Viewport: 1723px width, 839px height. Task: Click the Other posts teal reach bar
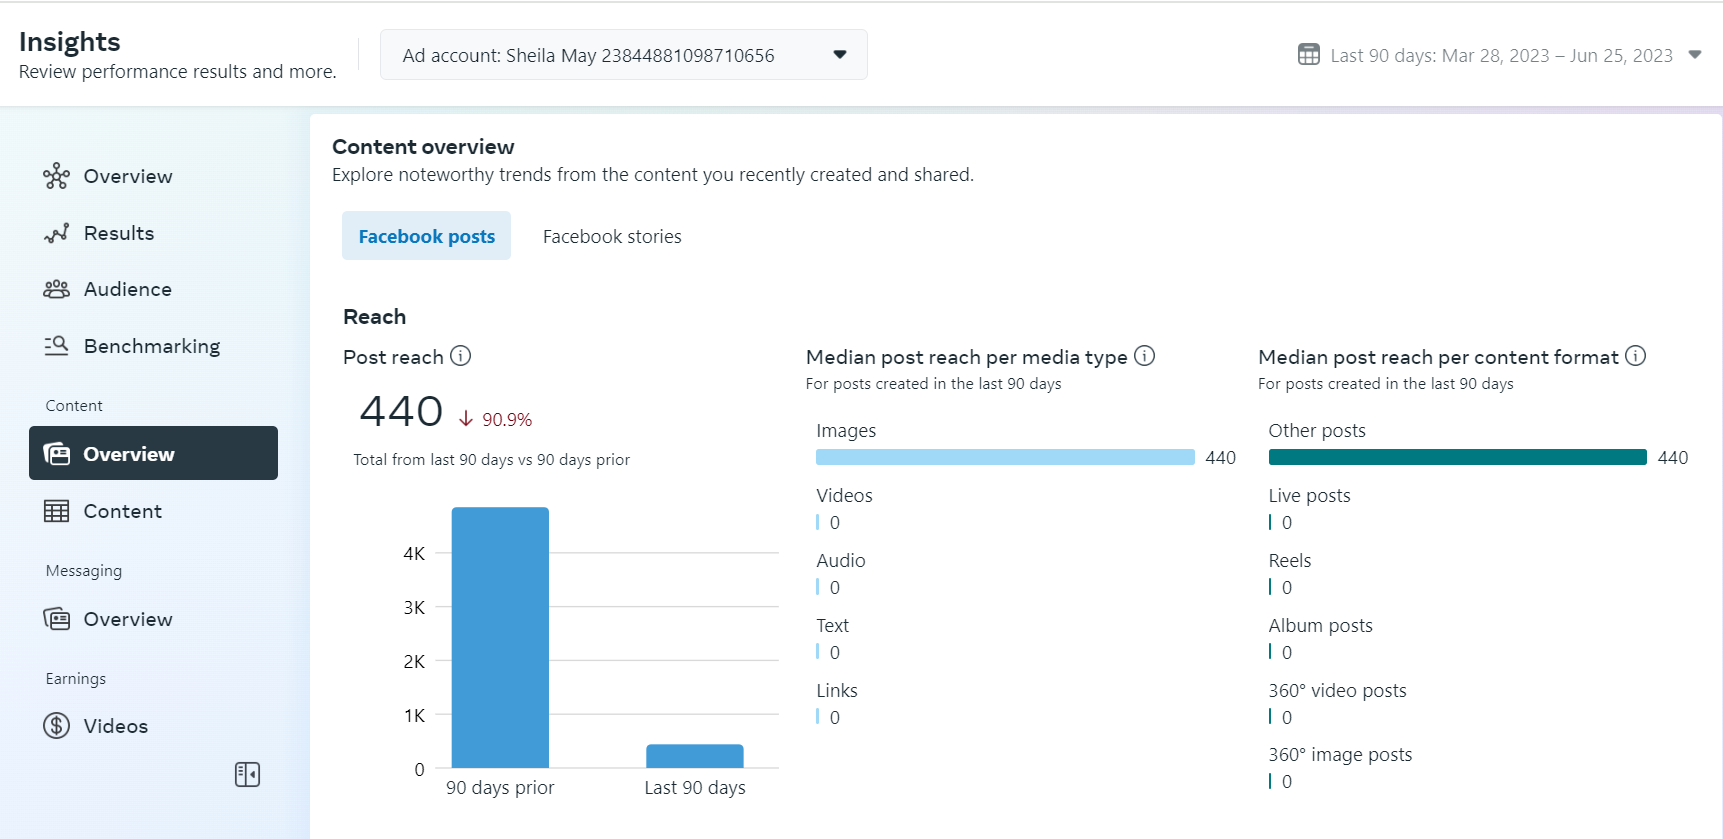point(1457,457)
